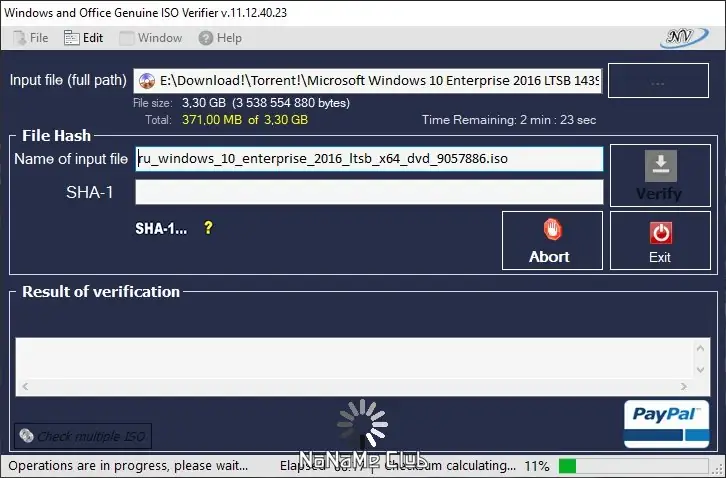The height and width of the screenshot is (478, 726).
Task: Click the disc icon in input file field
Action: 147,81
